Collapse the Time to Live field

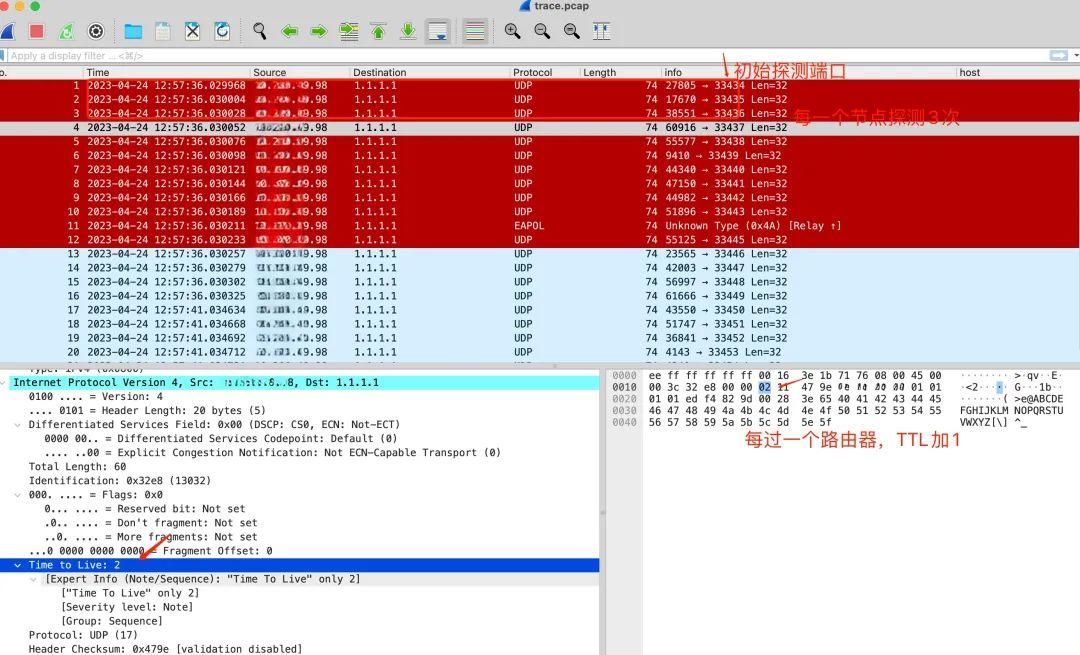point(18,564)
